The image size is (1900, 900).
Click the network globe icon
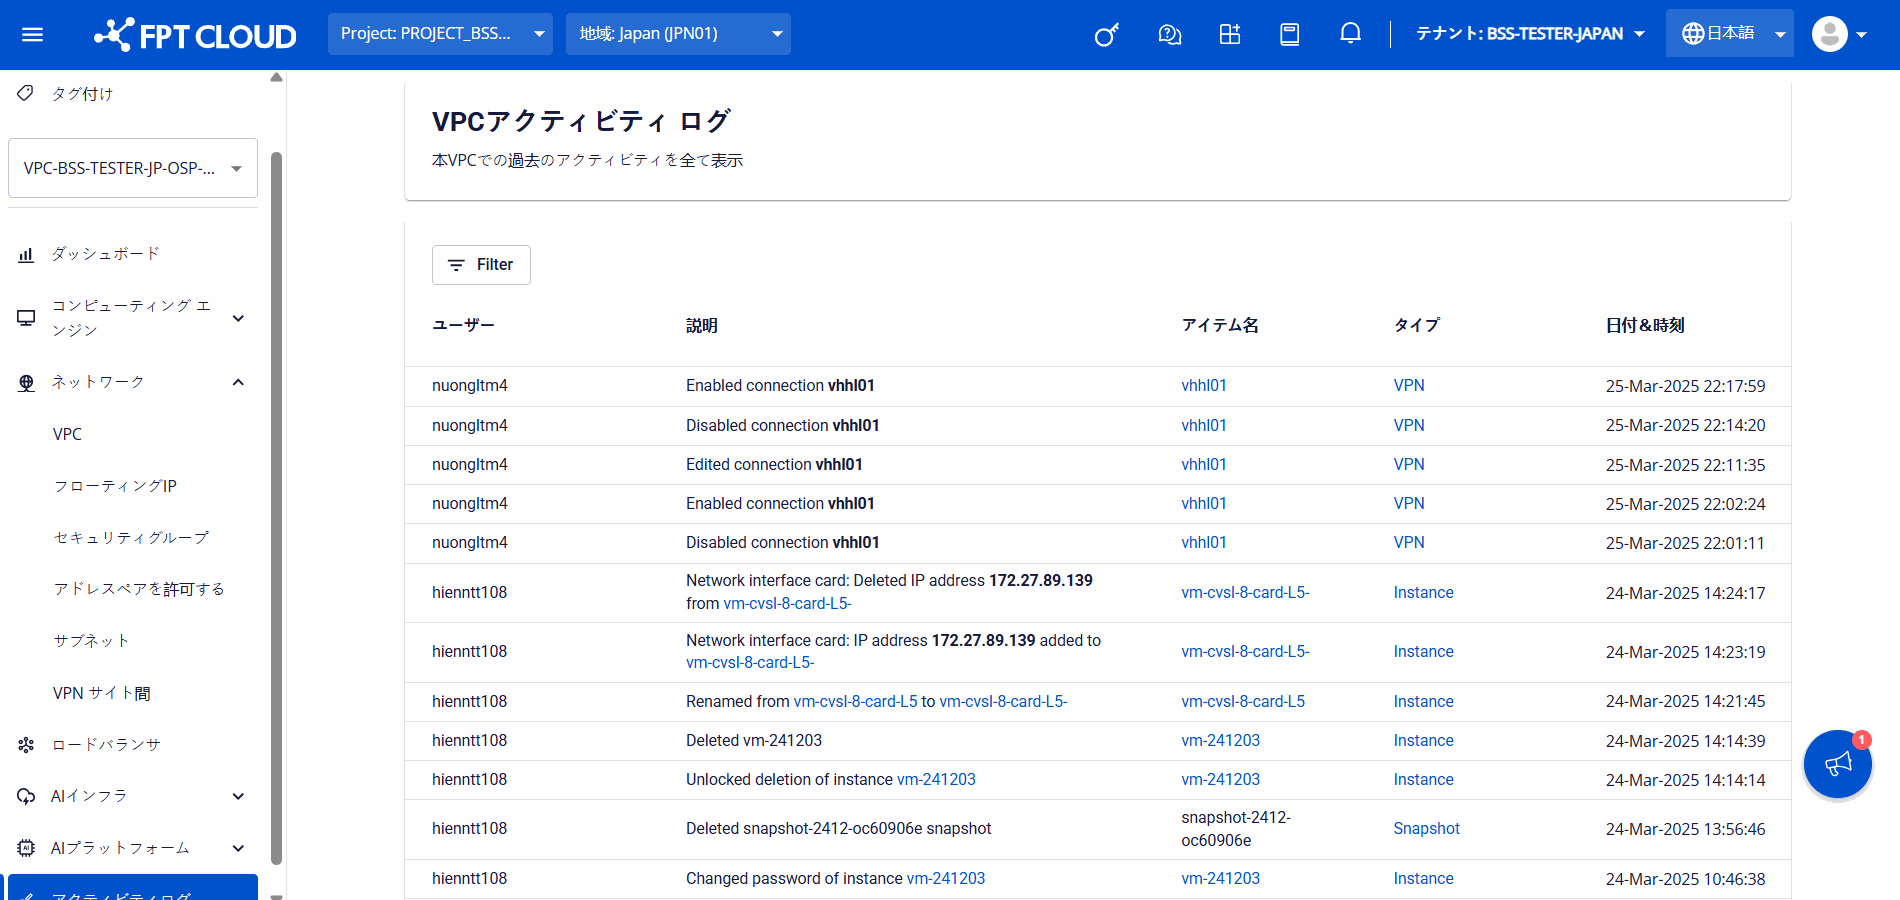click(26, 383)
